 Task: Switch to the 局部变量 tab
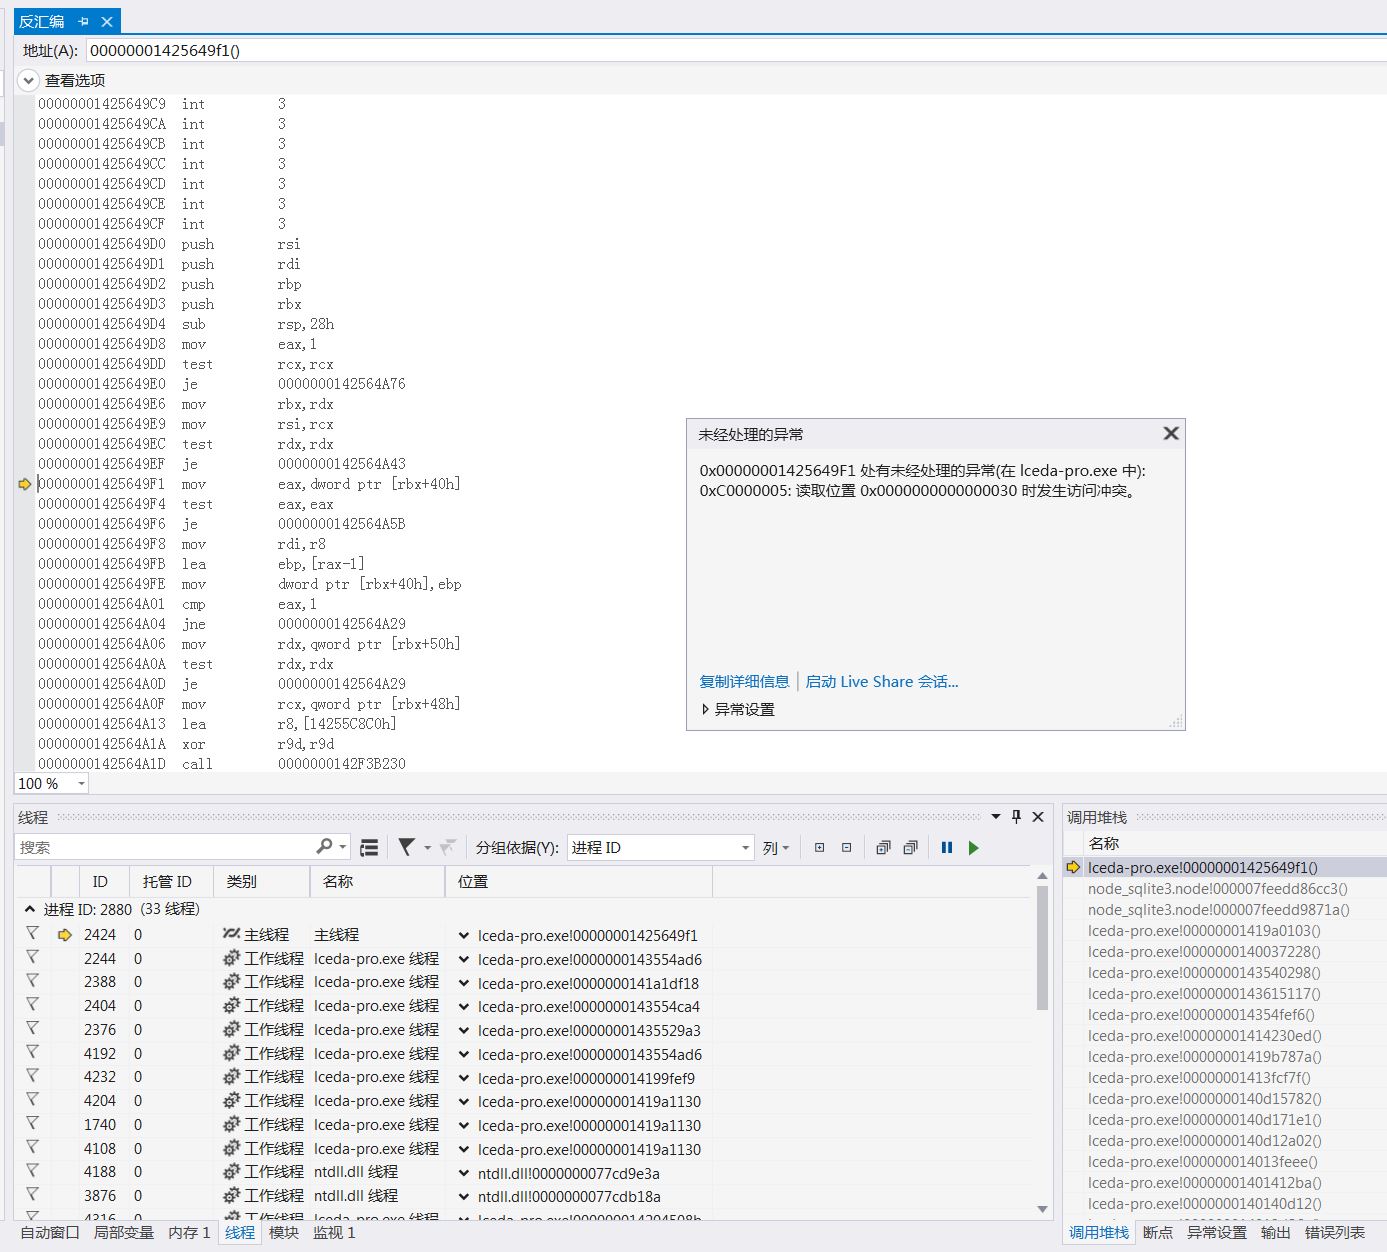click(124, 1232)
